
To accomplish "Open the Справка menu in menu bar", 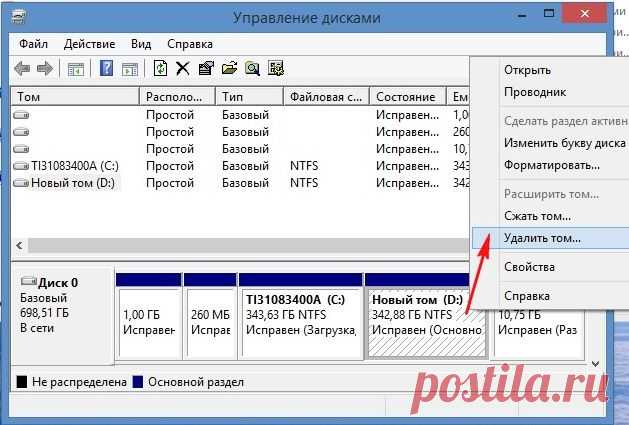I will [x=190, y=44].
